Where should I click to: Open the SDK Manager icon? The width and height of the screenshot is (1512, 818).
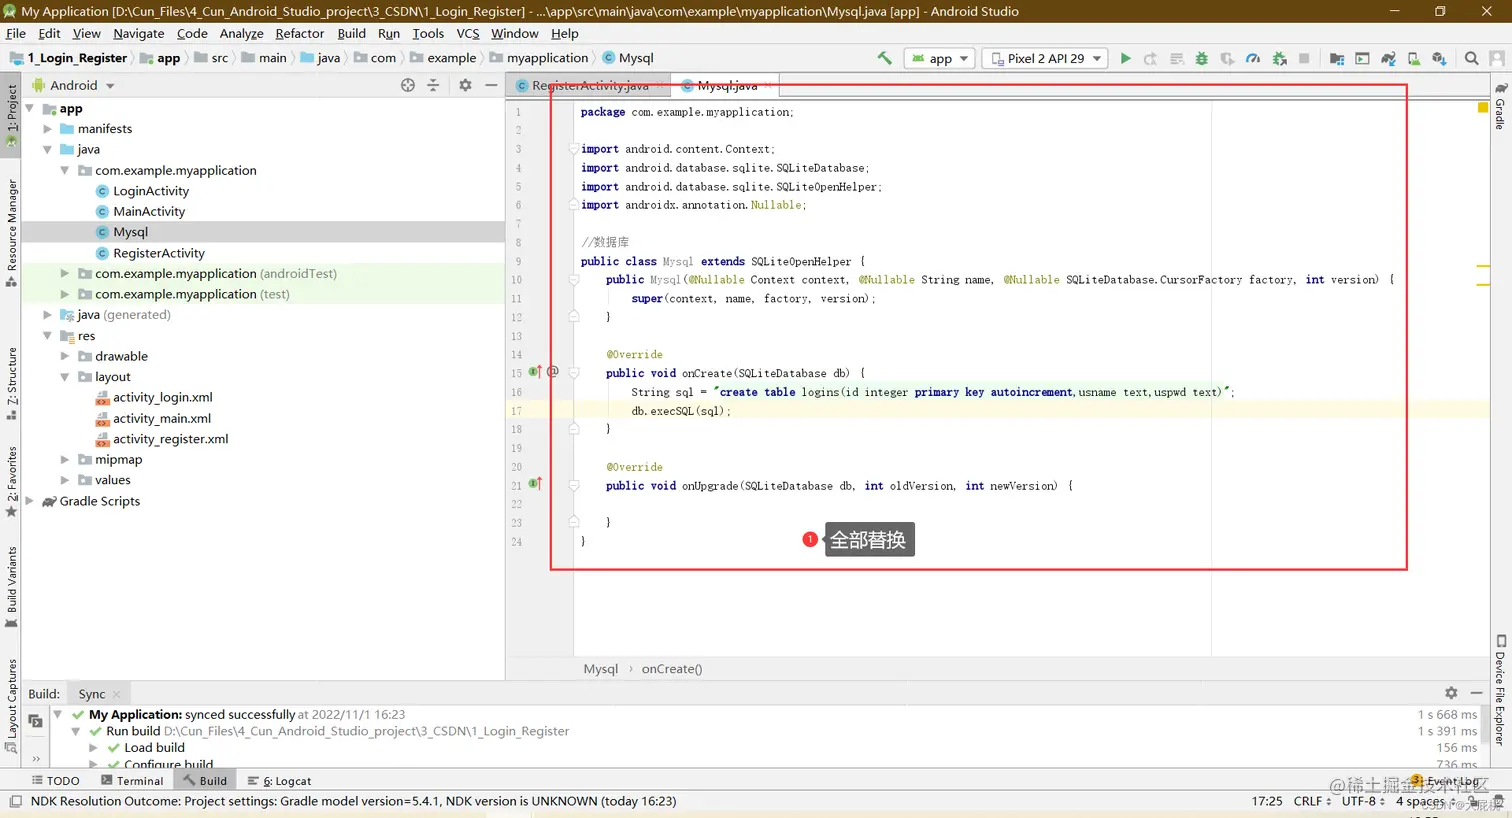tap(1439, 58)
